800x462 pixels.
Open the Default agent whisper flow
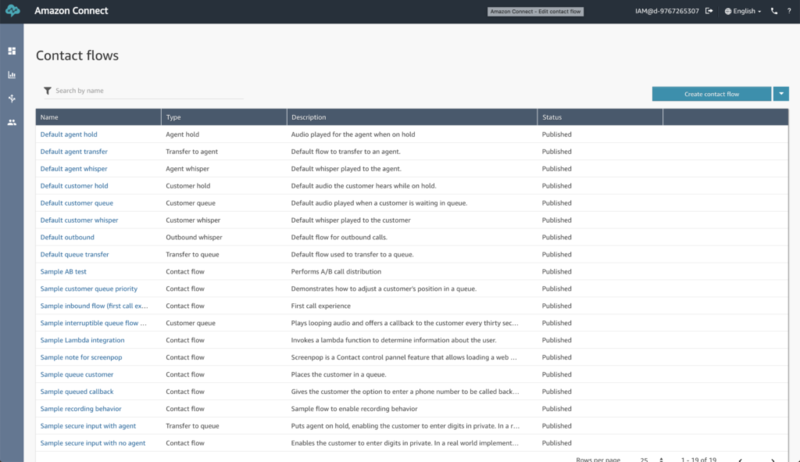pos(73,169)
